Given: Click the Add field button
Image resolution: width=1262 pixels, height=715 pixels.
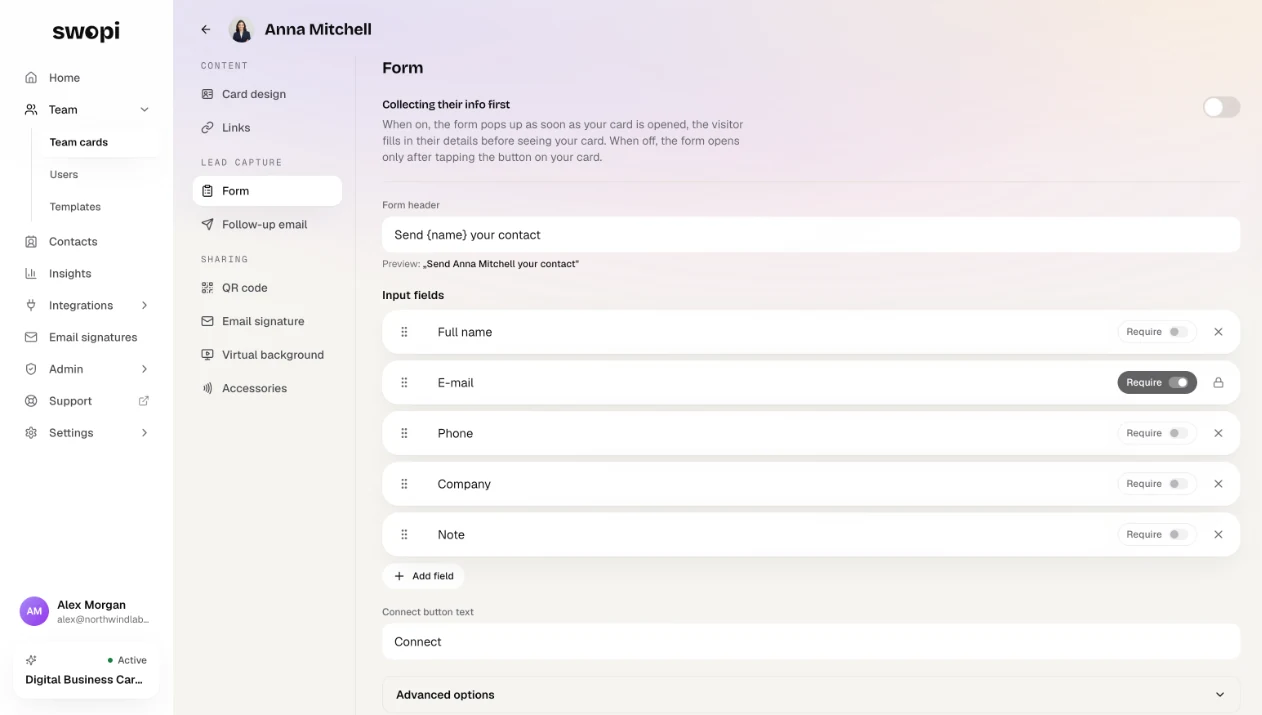Looking at the screenshot, I should [423, 576].
